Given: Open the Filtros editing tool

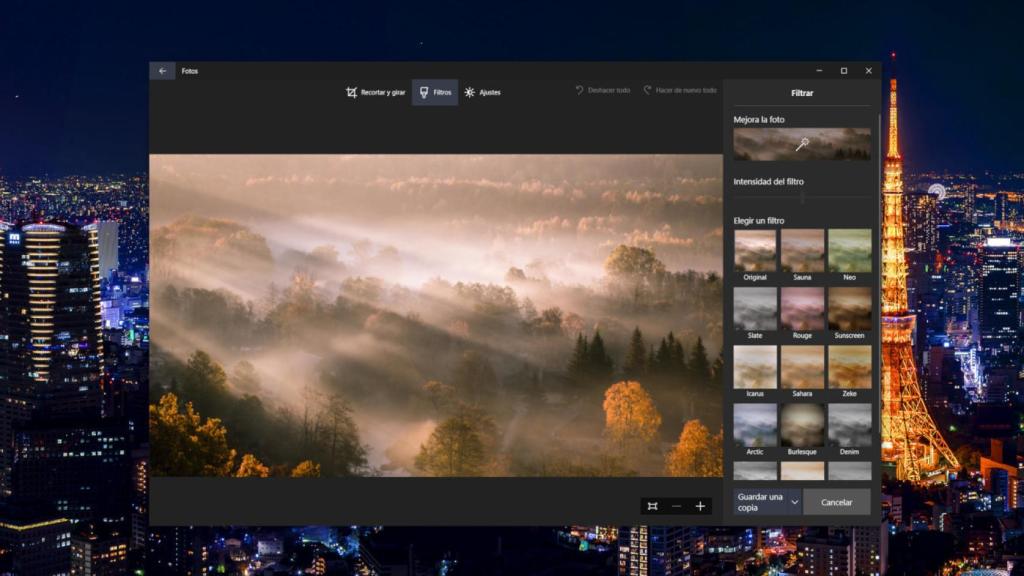Looking at the screenshot, I should click(x=435, y=92).
